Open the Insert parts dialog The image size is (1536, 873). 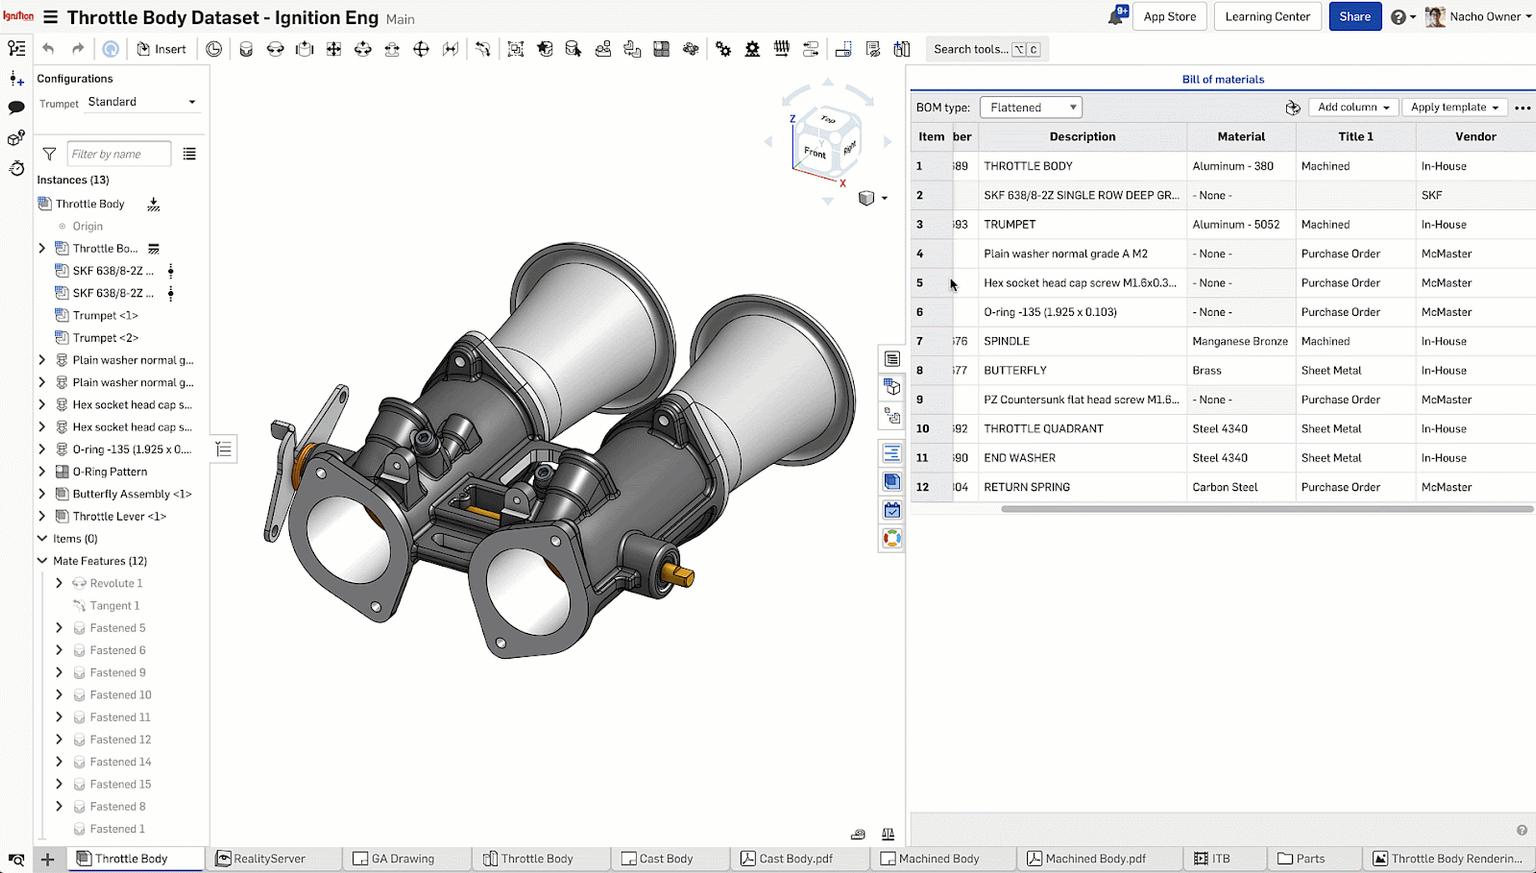(x=161, y=48)
